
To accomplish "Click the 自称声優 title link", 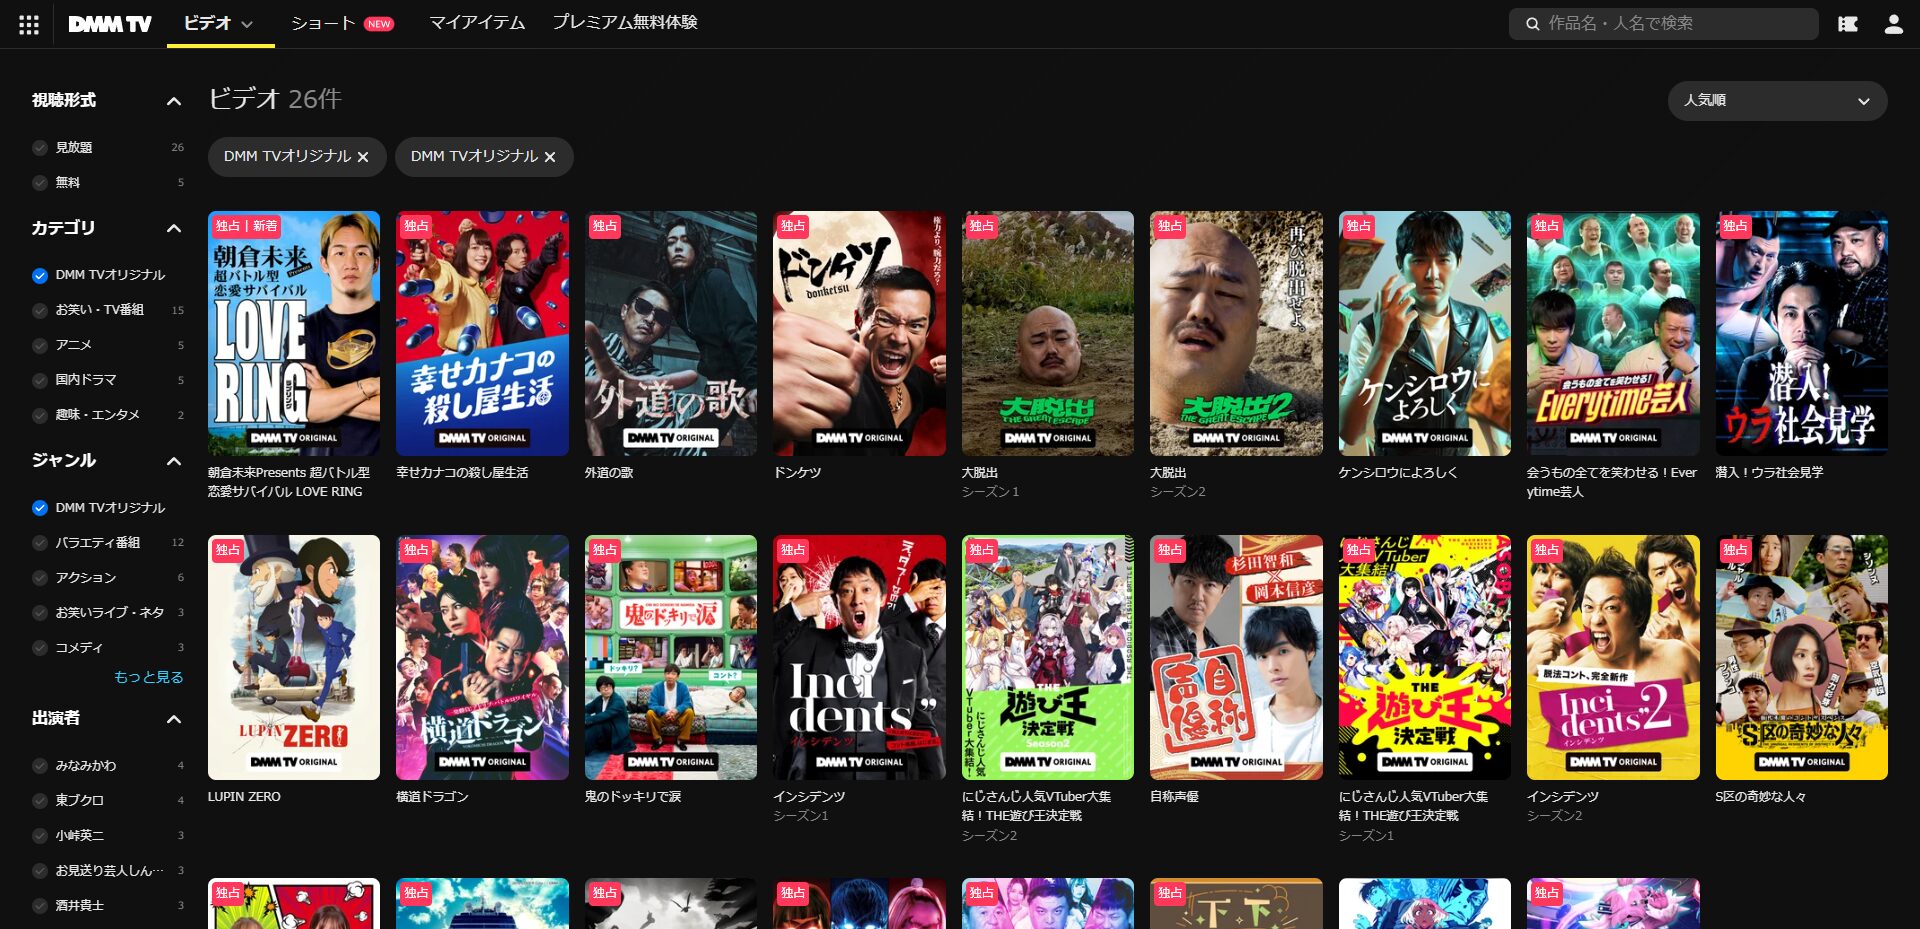I will tap(1174, 797).
